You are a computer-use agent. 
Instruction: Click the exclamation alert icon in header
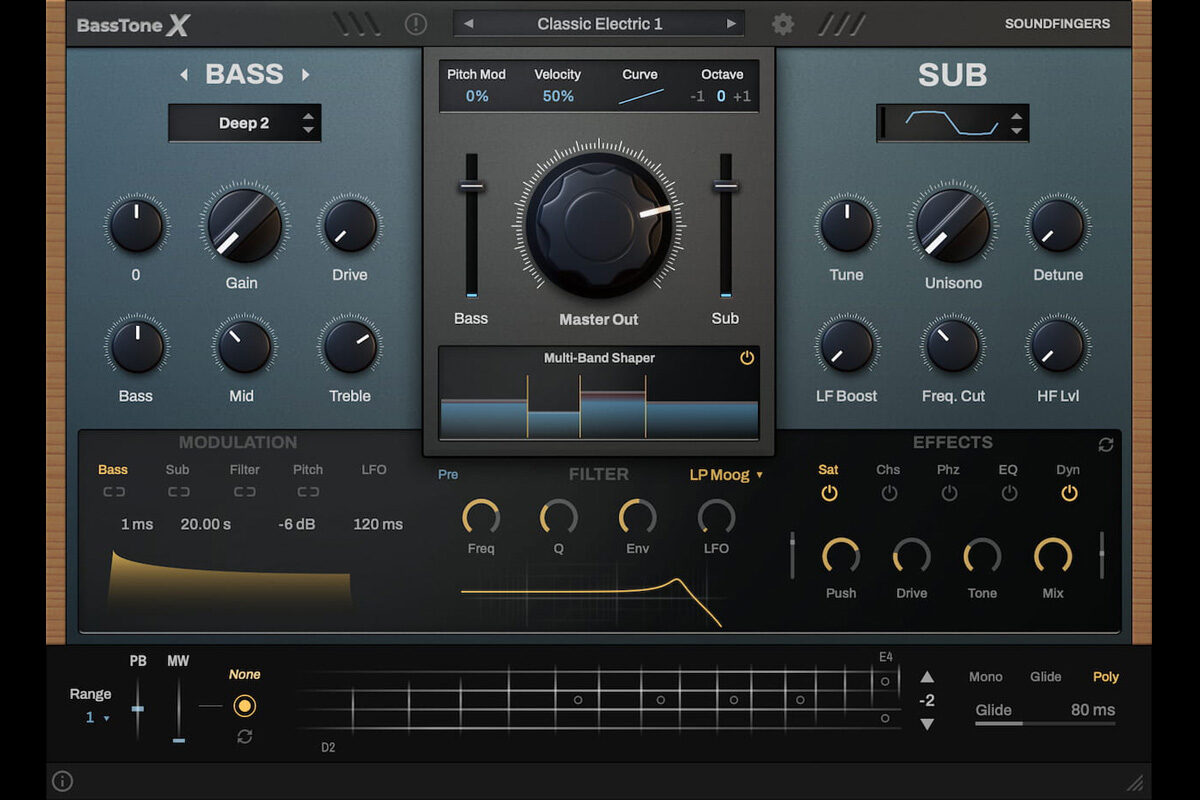pos(416,24)
